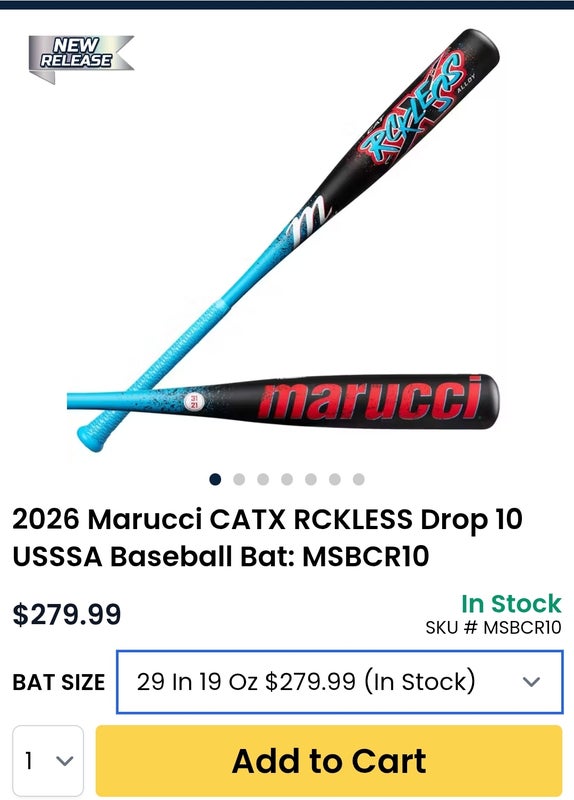Image resolution: width=574 pixels, height=800 pixels.
Task: Click the Bat Size chevron arrow
Action: point(531,682)
